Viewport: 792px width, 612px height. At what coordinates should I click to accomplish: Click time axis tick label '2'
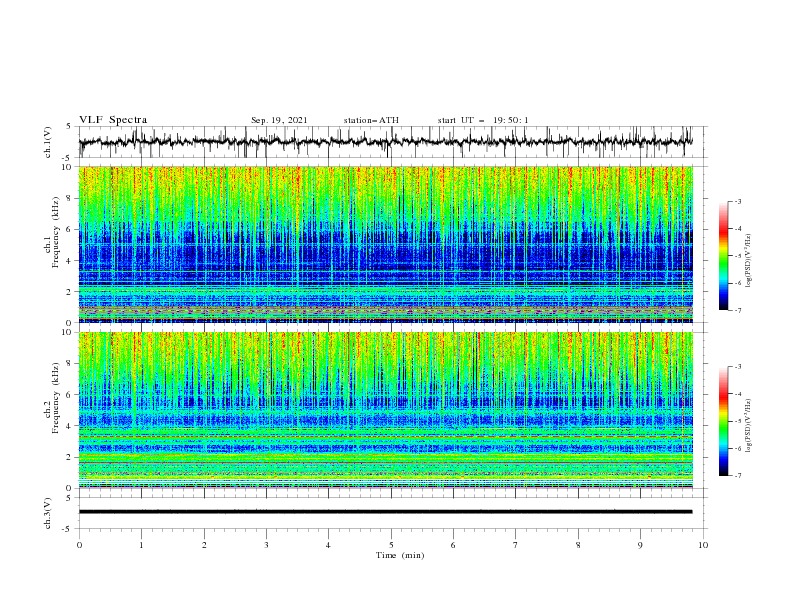pos(204,545)
